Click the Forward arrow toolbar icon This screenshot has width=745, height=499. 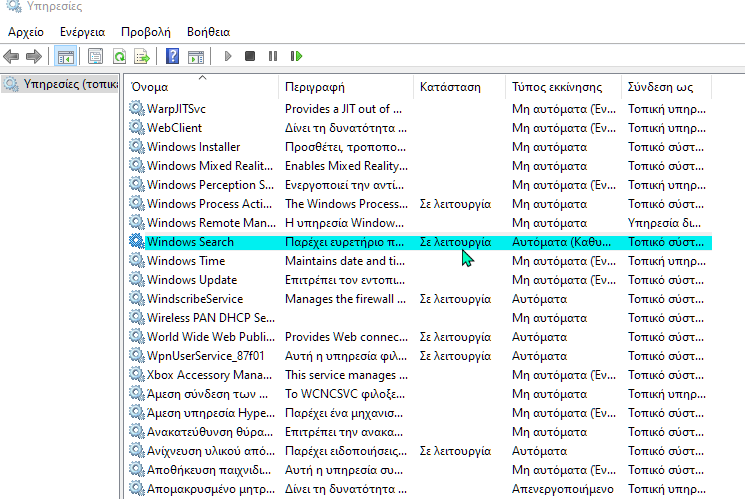point(34,57)
